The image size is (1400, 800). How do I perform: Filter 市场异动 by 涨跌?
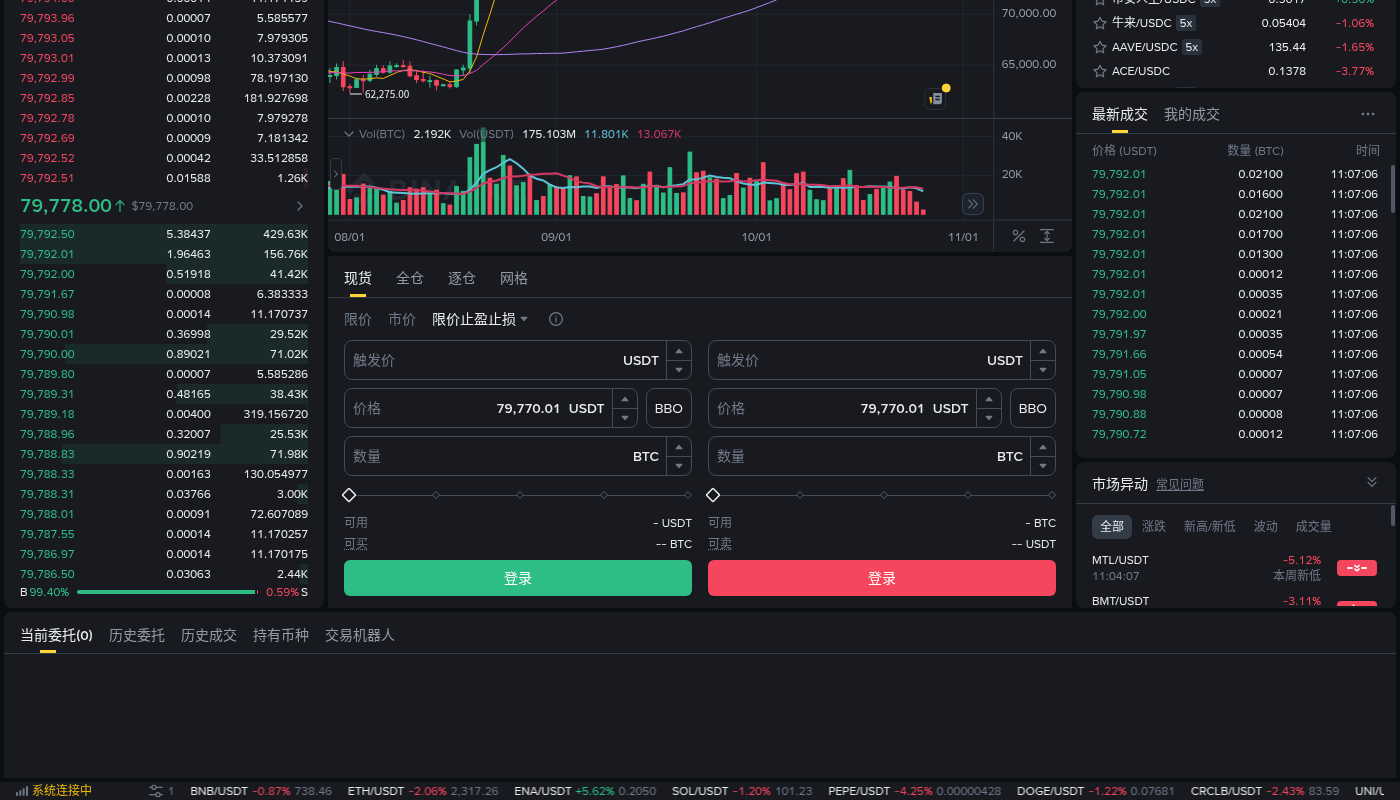click(1154, 526)
